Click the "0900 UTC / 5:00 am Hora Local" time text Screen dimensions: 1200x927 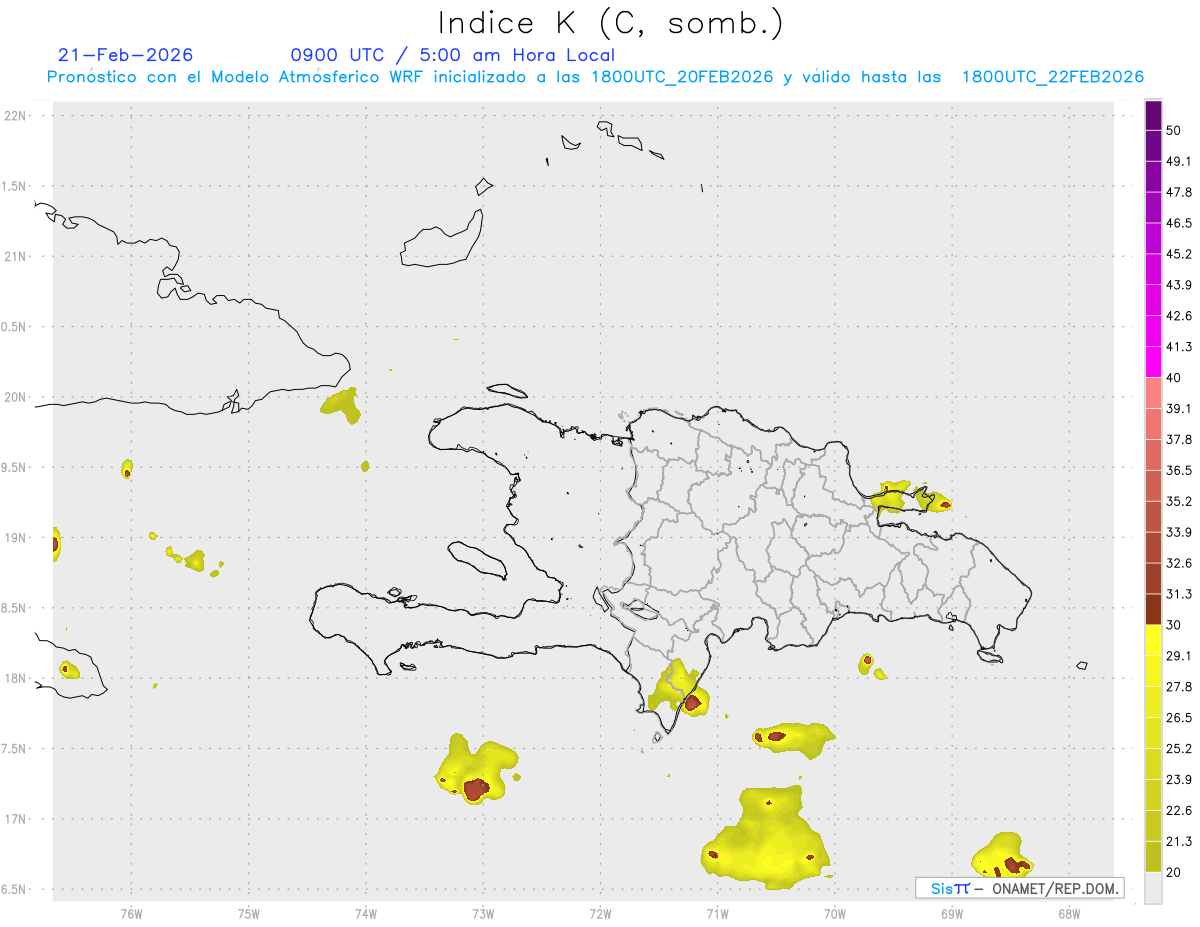click(x=453, y=55)
